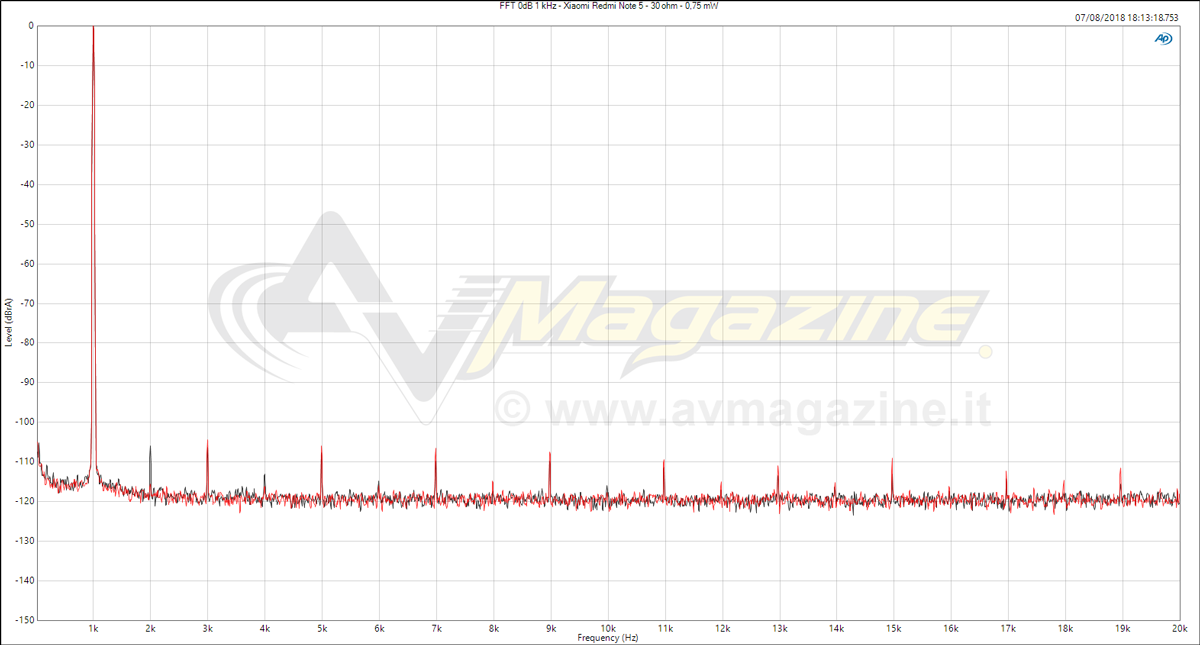Click the 11k frequency axis tick label
1200x645 pixels.
[x=665, y=629]
